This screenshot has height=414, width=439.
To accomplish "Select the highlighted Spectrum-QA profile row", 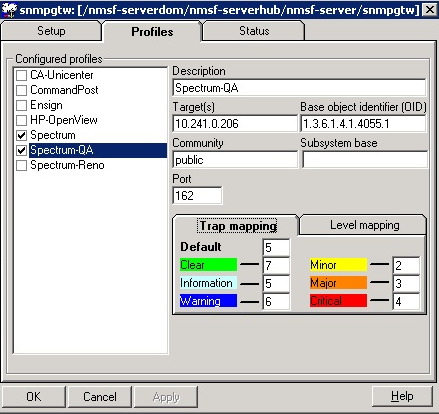I will [x=98, y=150].
